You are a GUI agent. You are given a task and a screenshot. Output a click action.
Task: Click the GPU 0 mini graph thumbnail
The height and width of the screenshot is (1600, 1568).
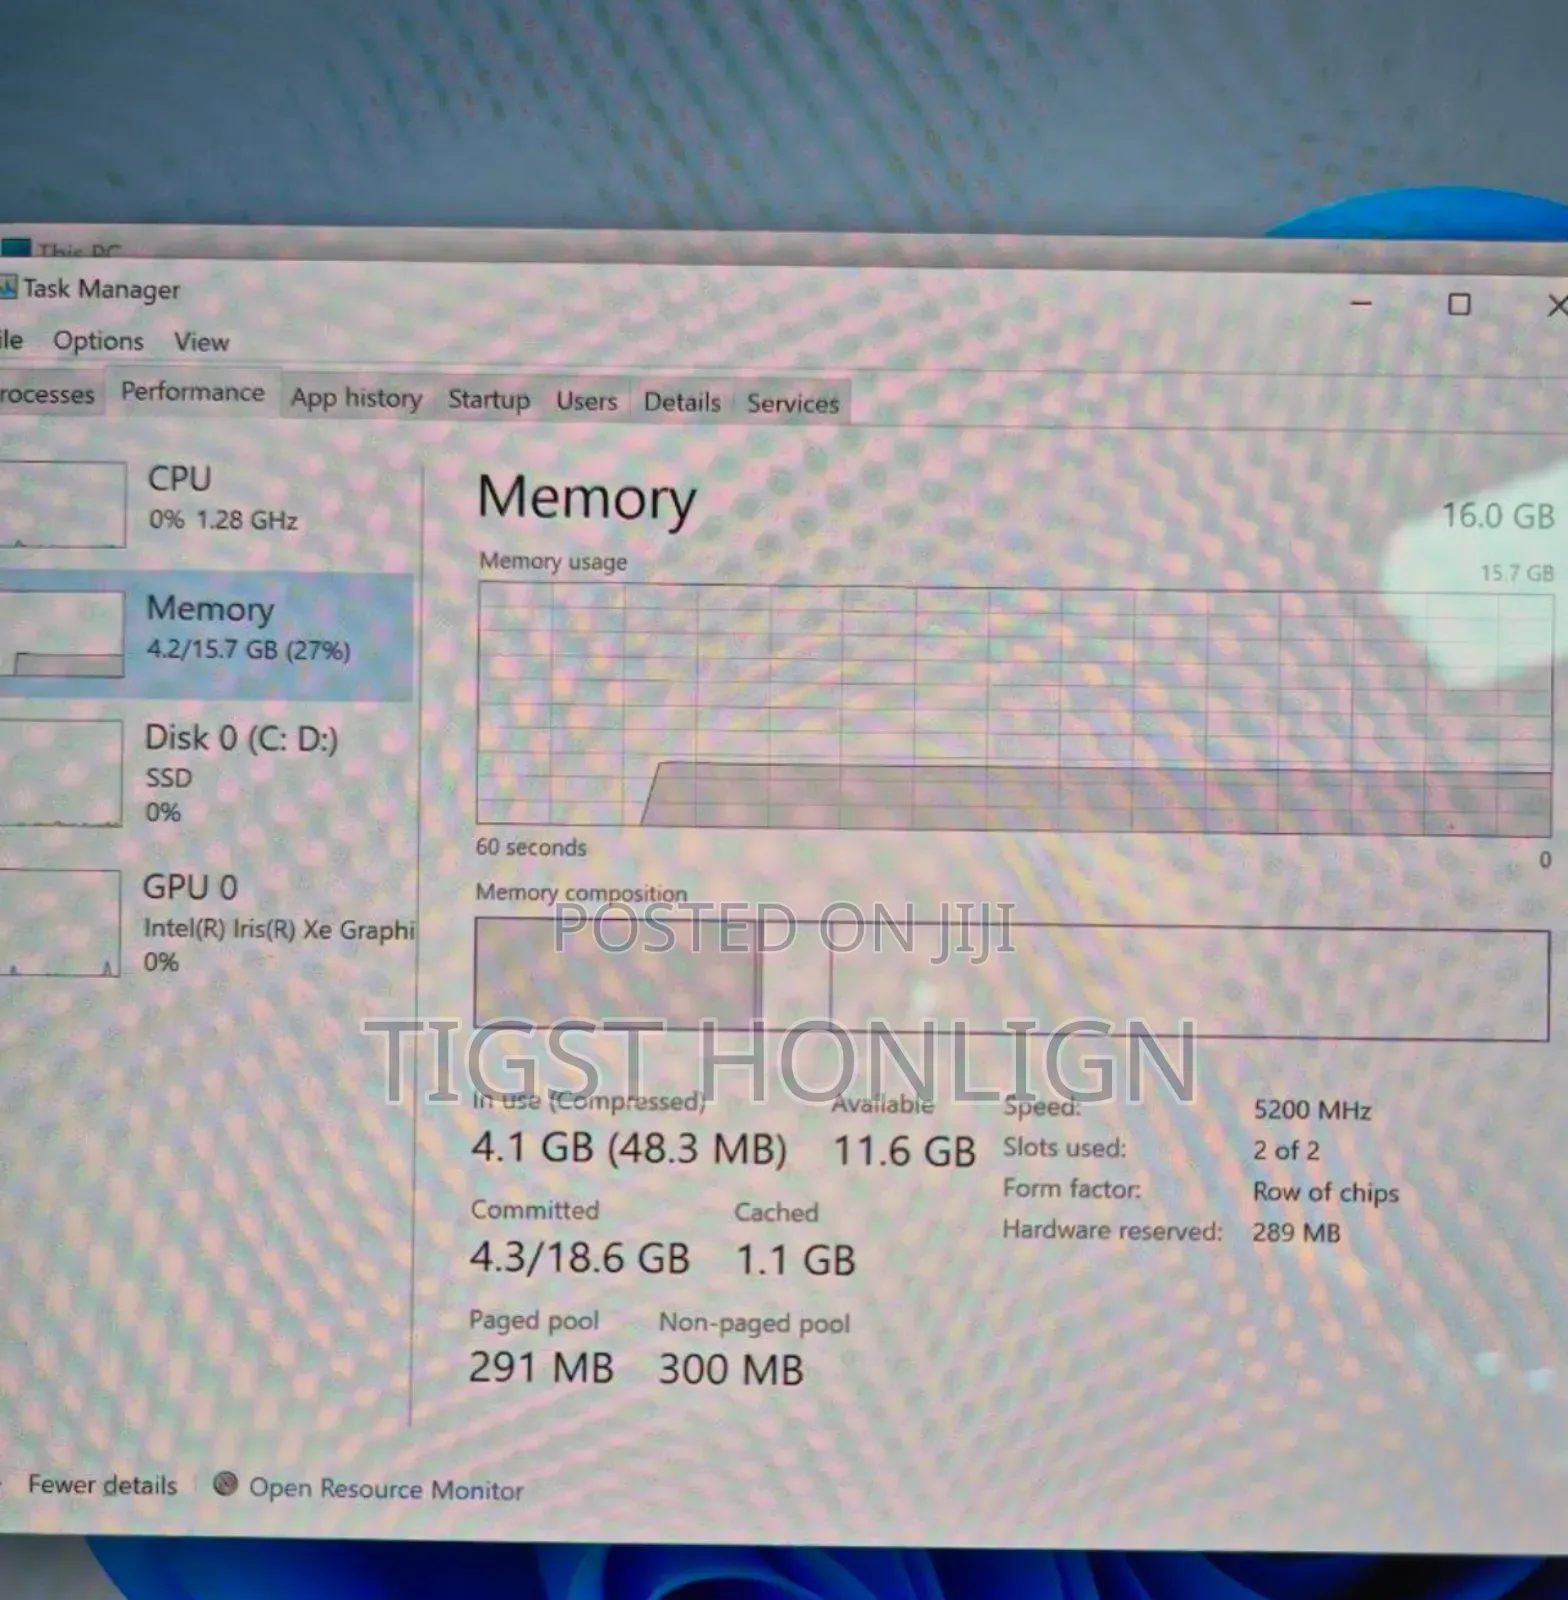tap(59, 923)
